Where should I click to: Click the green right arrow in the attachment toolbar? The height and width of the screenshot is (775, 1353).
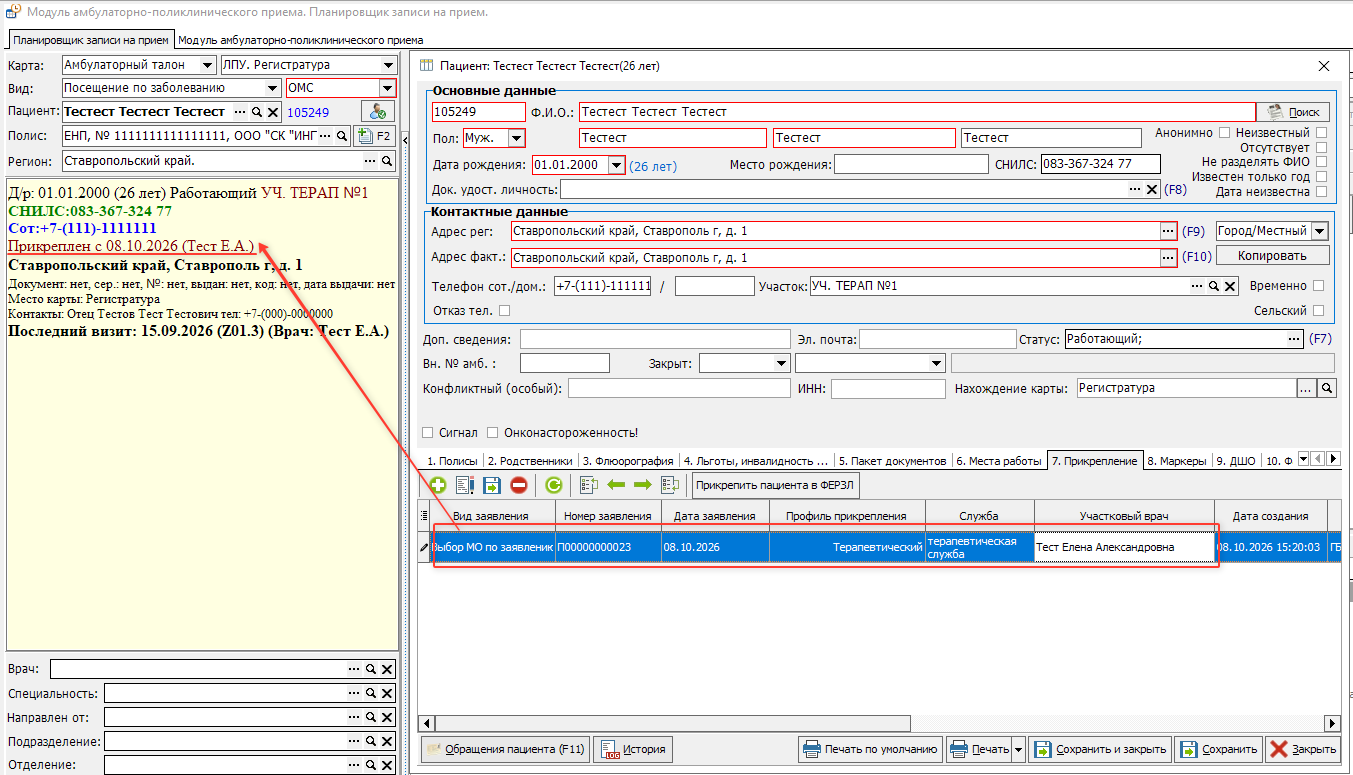[x=642, y=485]
